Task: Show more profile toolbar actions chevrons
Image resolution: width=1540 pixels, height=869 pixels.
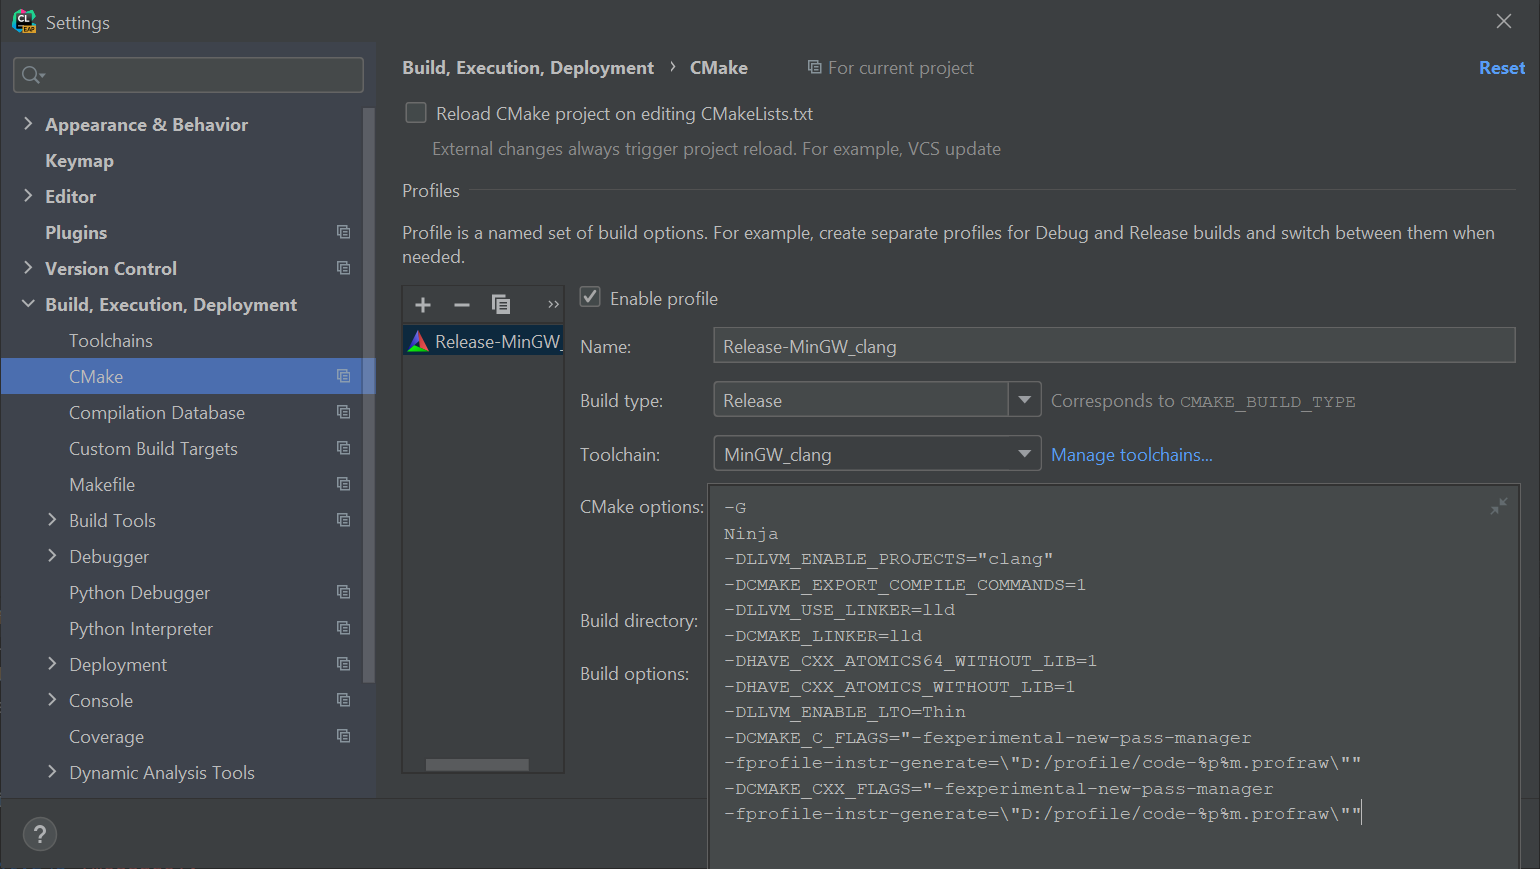Action: [x=553, y=304]
